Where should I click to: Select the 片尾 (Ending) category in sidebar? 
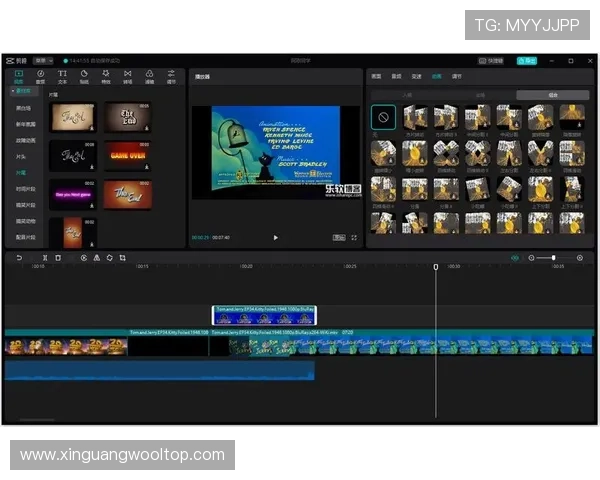point(22,172)
